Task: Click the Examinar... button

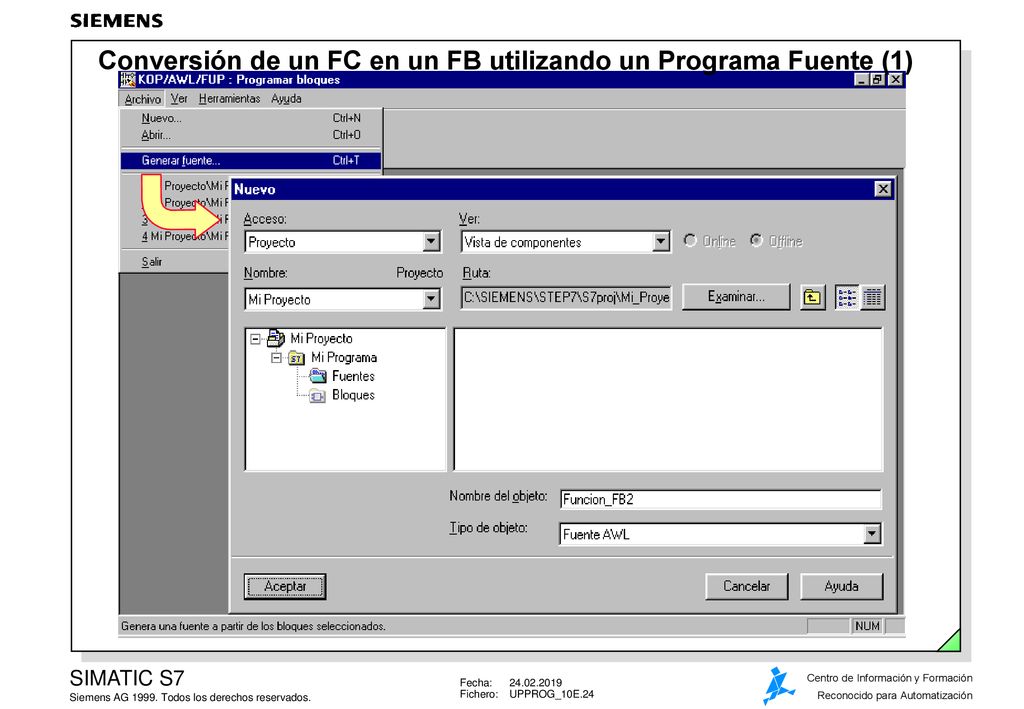Action: [x=736, y=297]
